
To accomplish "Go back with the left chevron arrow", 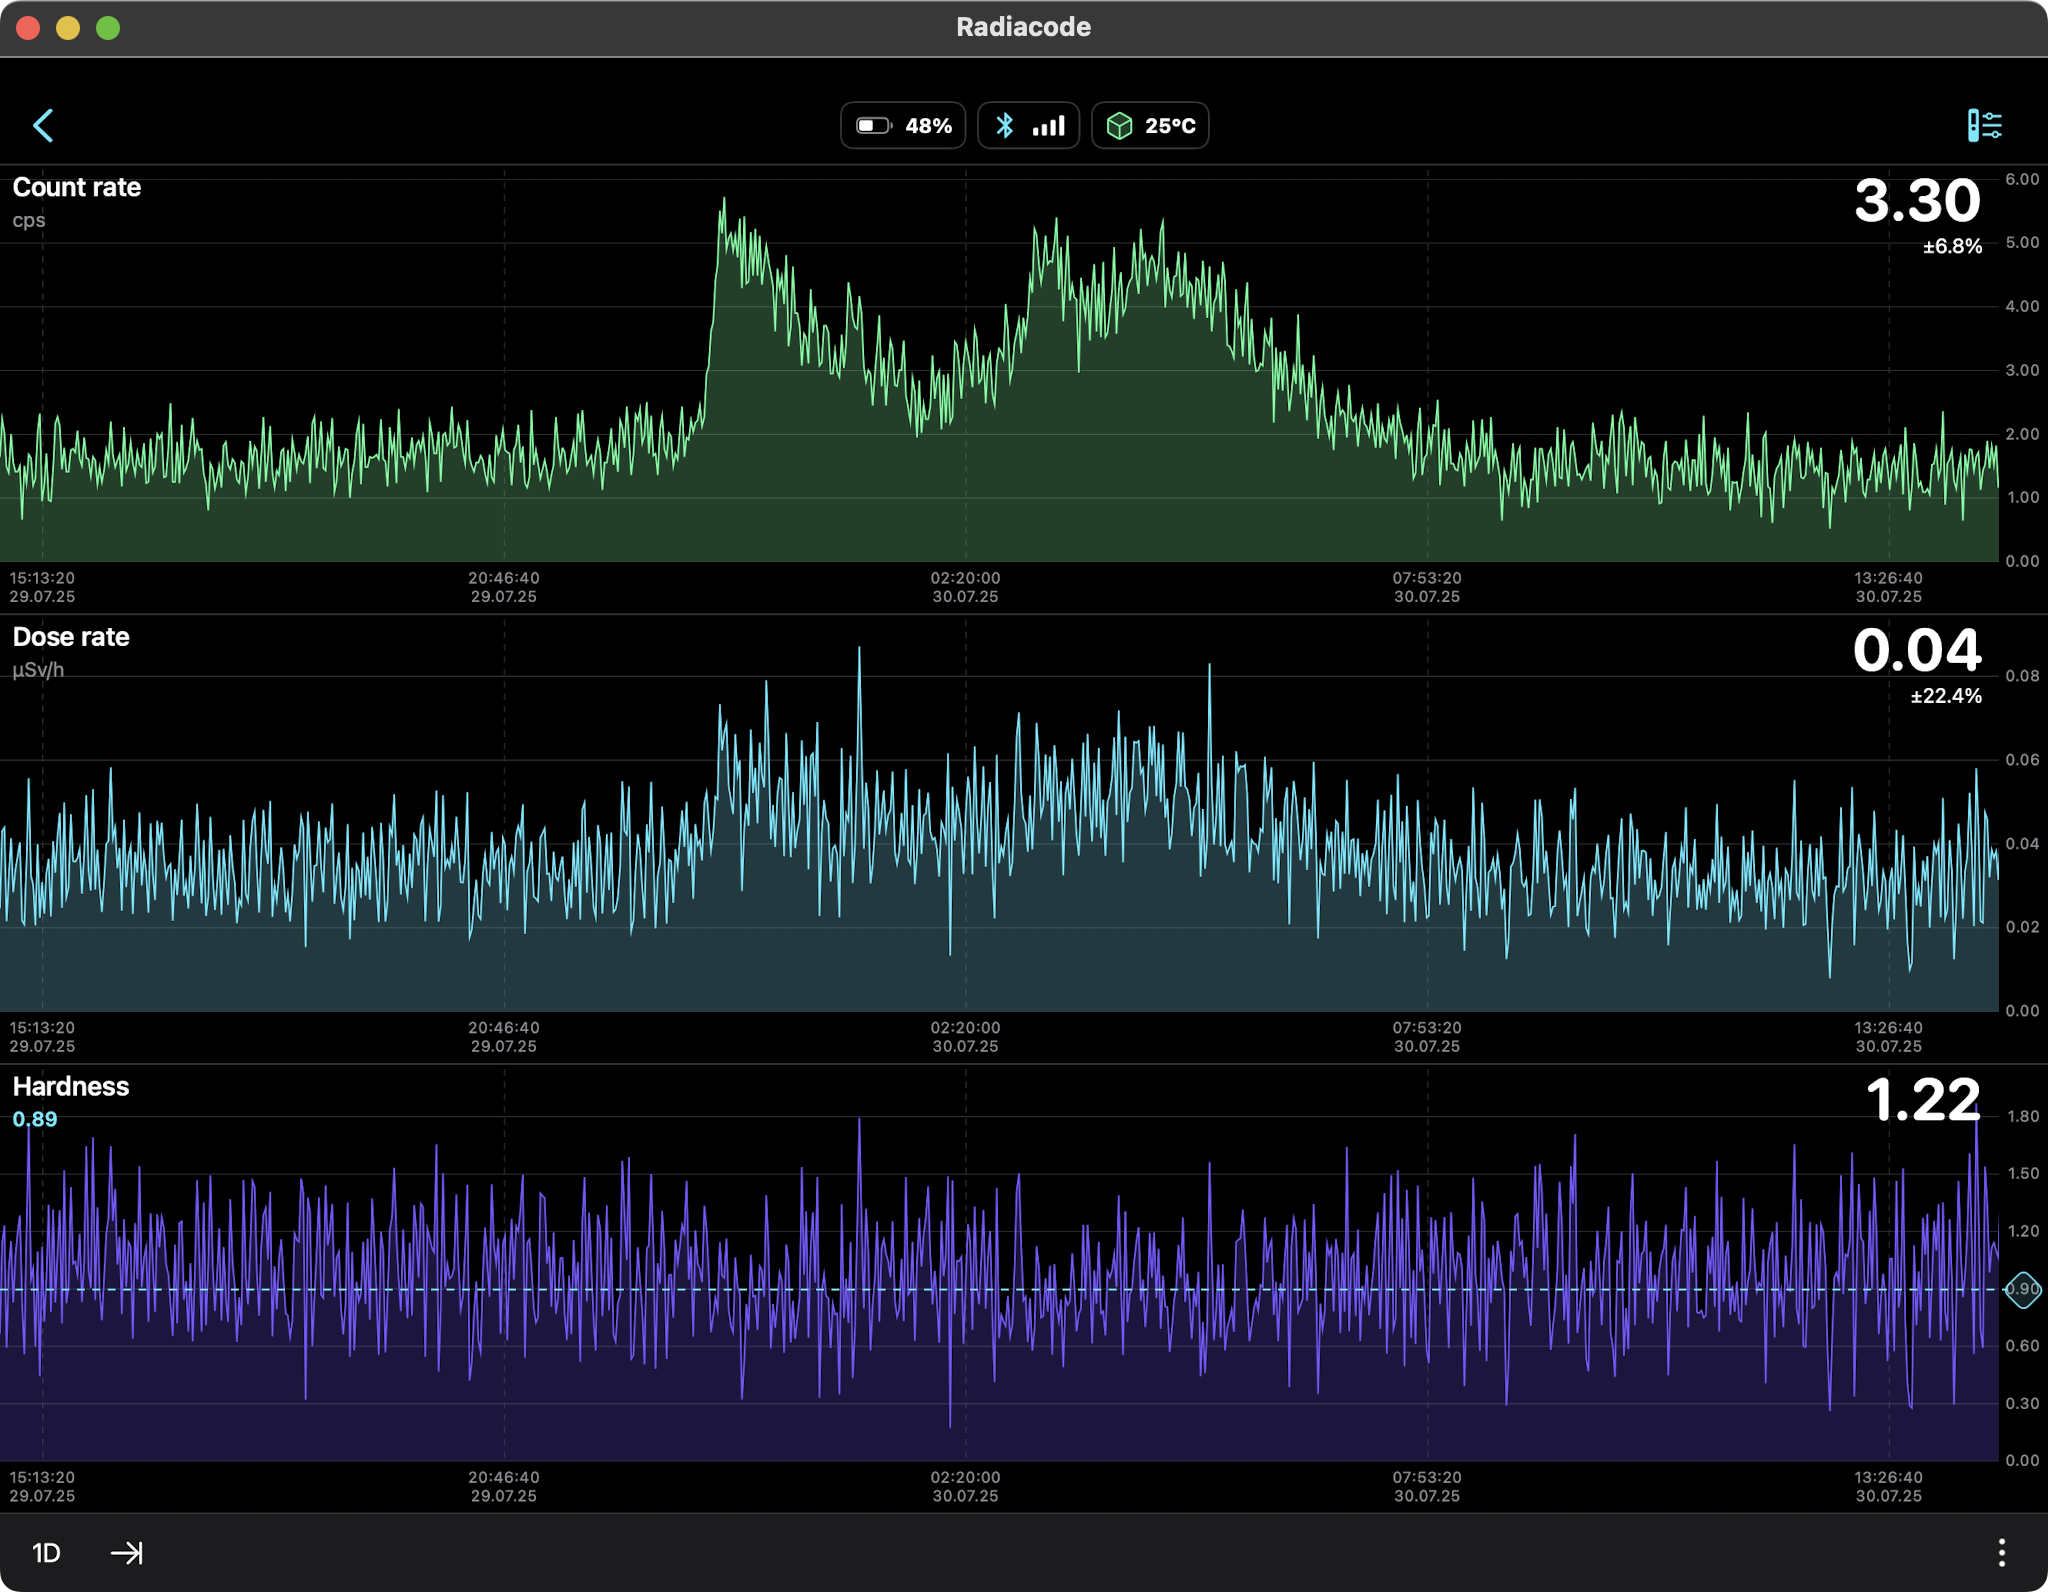I will [43, 126].
